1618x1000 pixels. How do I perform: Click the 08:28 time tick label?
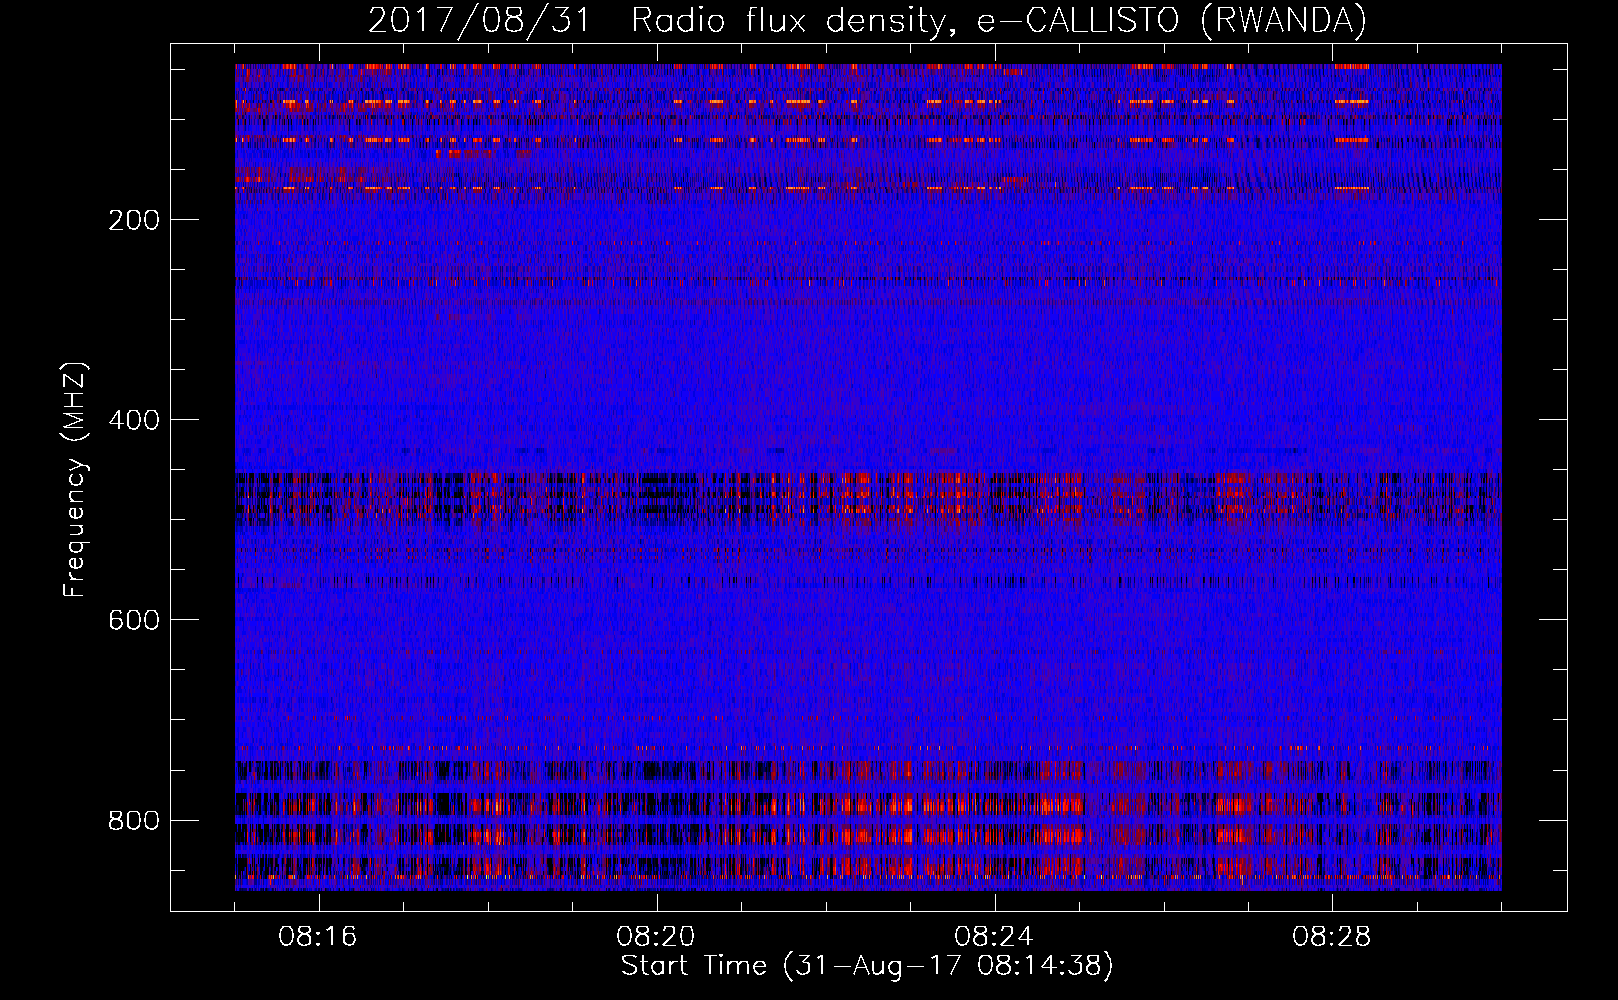(x=1332, y=937)
